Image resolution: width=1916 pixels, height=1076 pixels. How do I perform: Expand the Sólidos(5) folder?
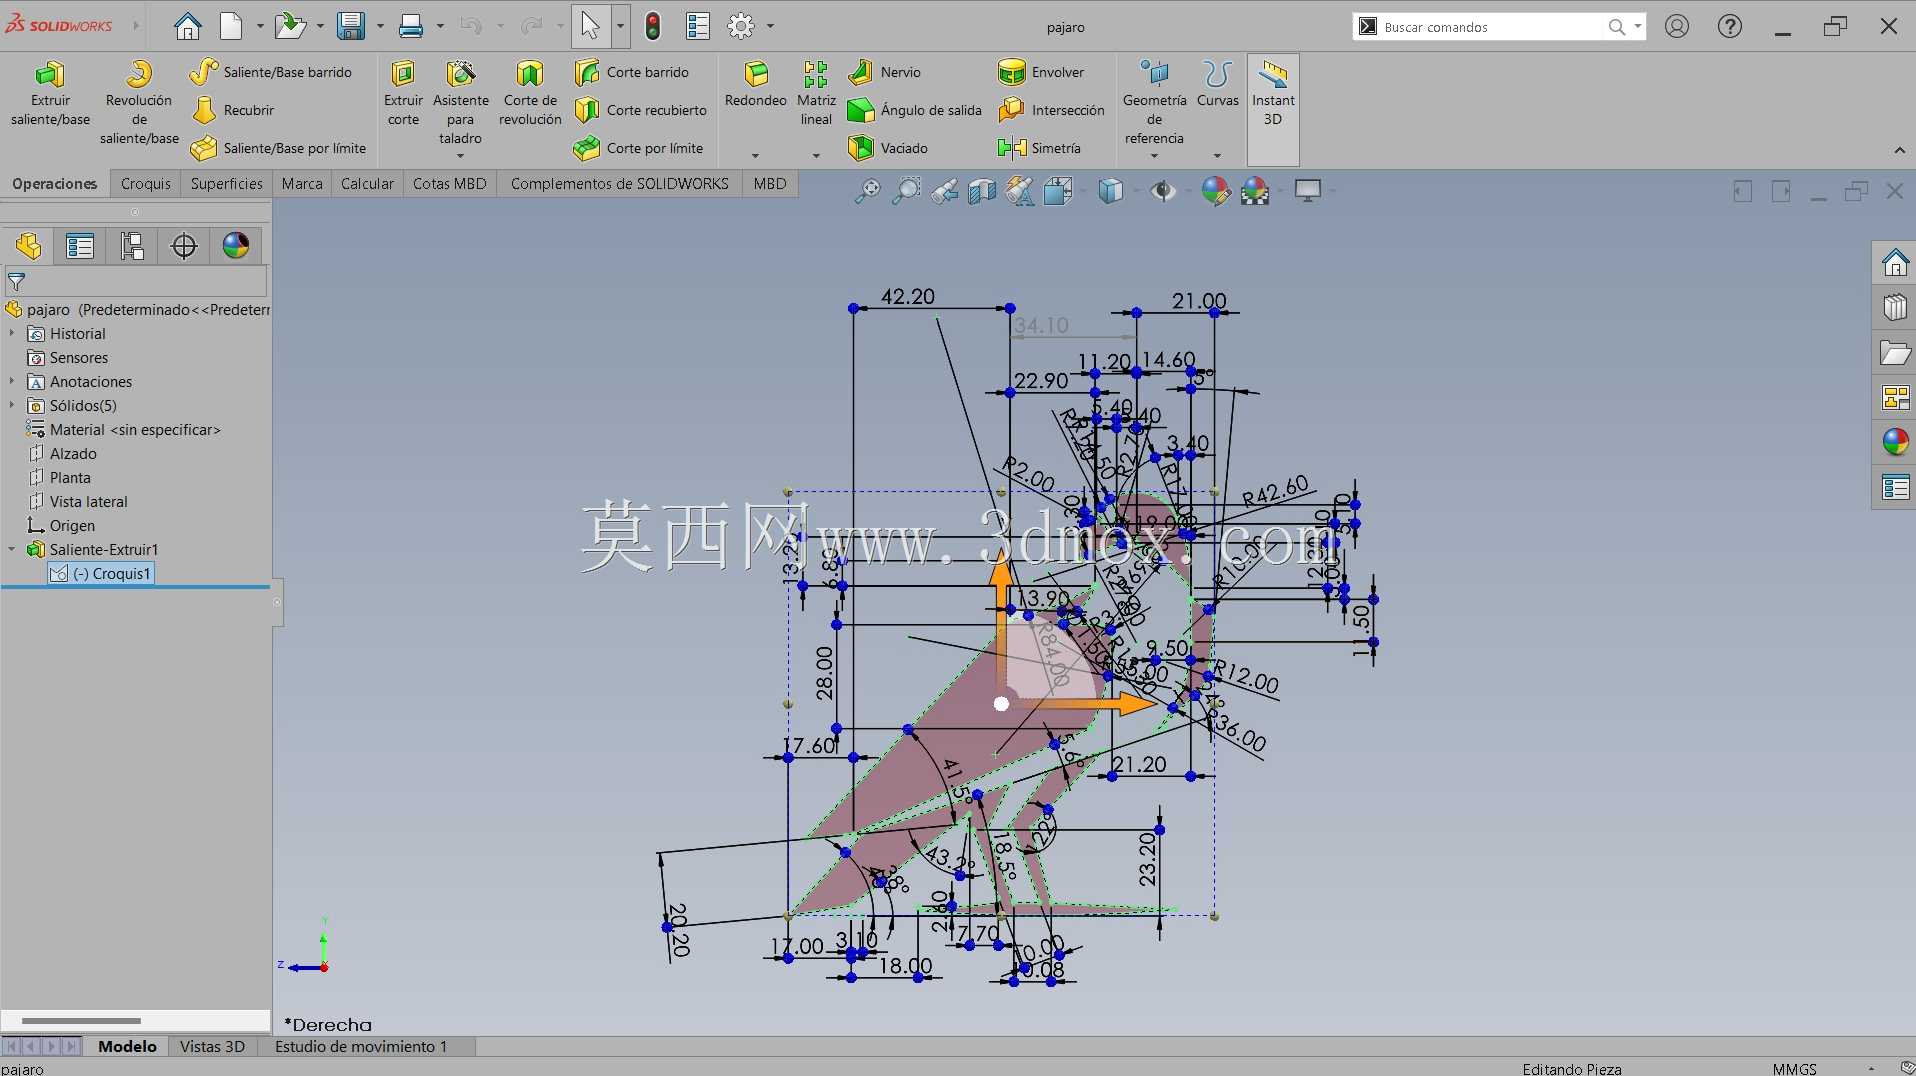coord(12,405)
